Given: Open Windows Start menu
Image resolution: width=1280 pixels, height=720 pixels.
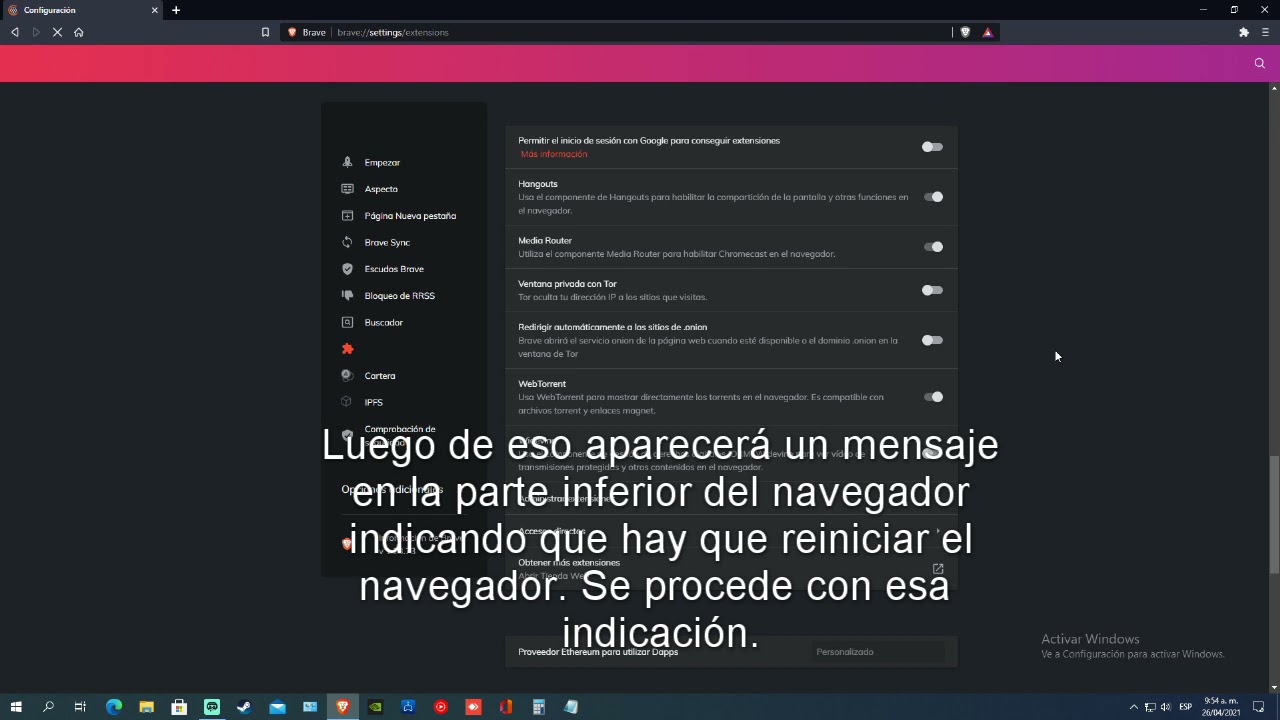Looking at the screenshot, I should (16, 707).
